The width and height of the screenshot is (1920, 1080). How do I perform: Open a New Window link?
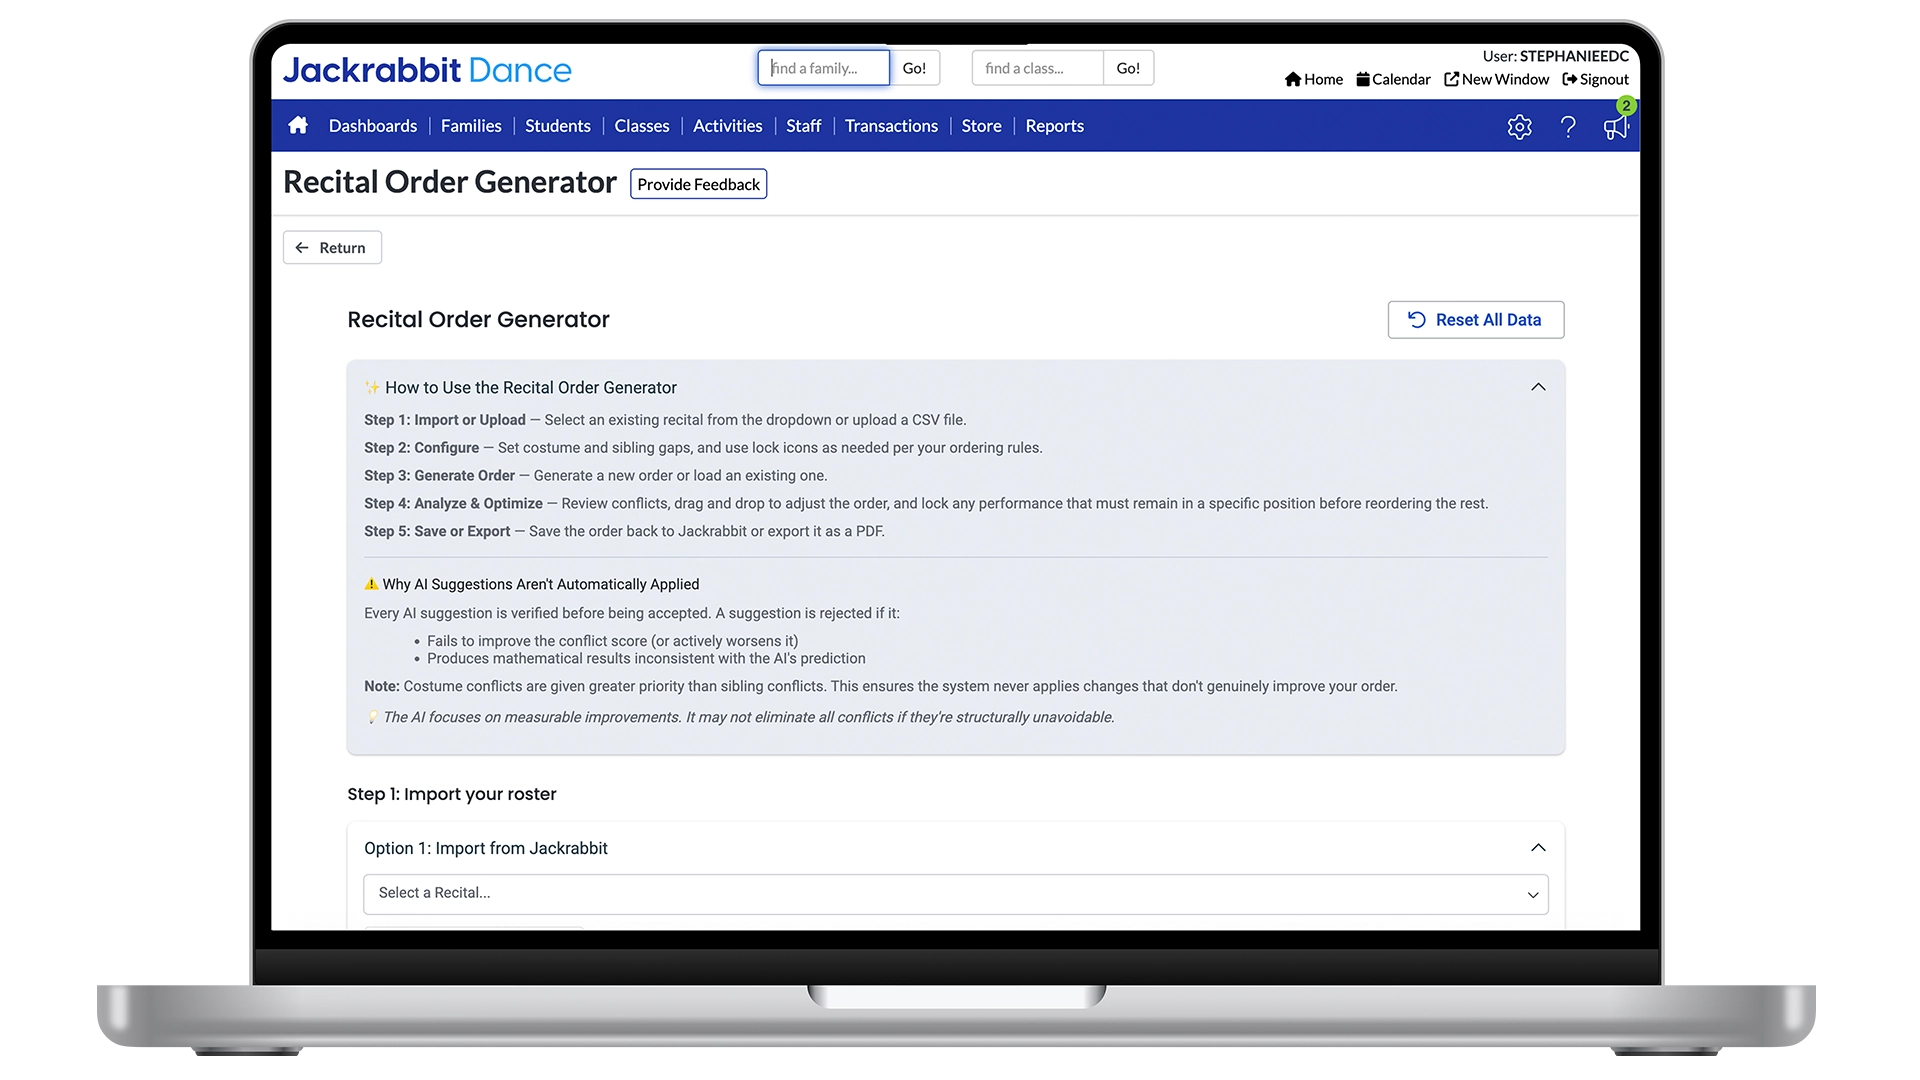1496,79
